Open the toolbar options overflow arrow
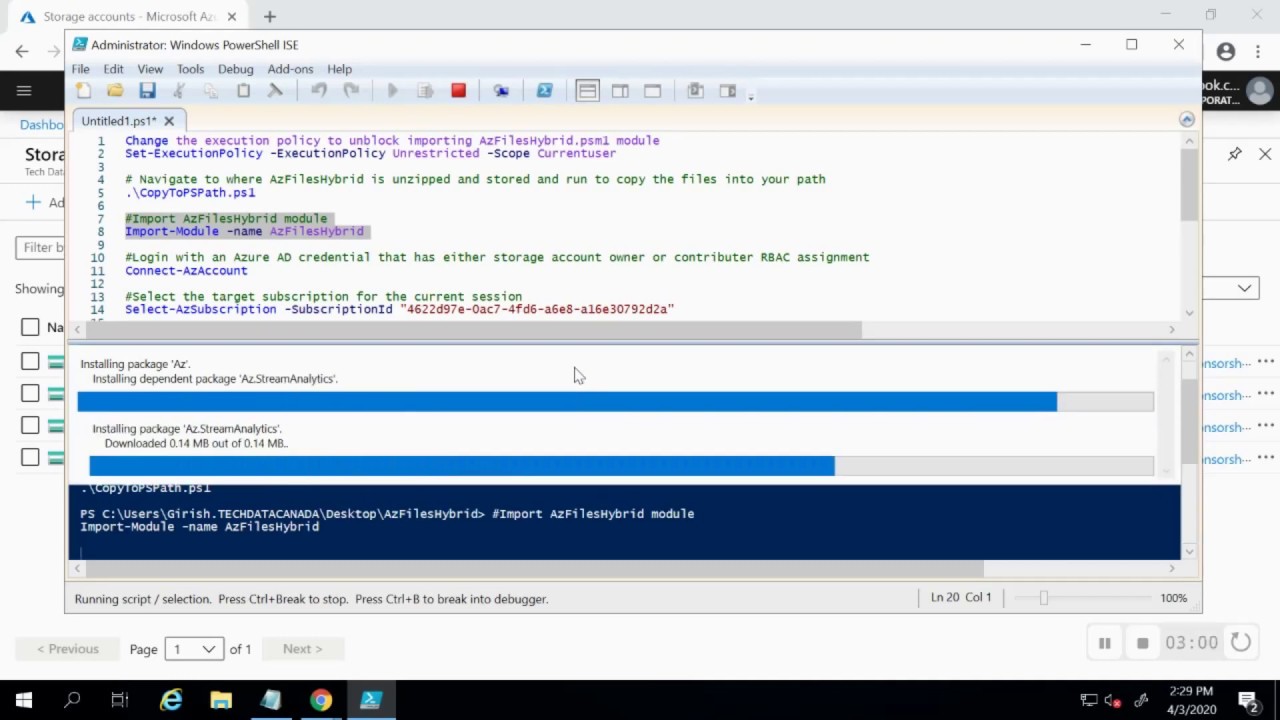The image size is (1280, 720). click(x=751, y=96)
